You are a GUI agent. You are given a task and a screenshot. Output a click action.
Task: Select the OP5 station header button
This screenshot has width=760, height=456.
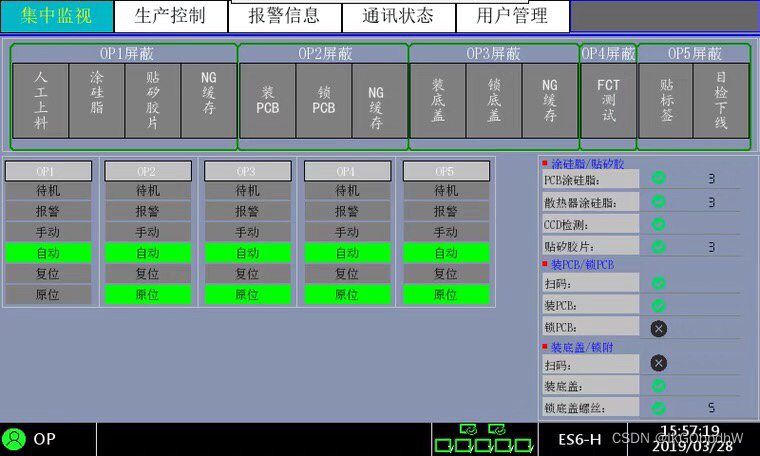[446, 171]
